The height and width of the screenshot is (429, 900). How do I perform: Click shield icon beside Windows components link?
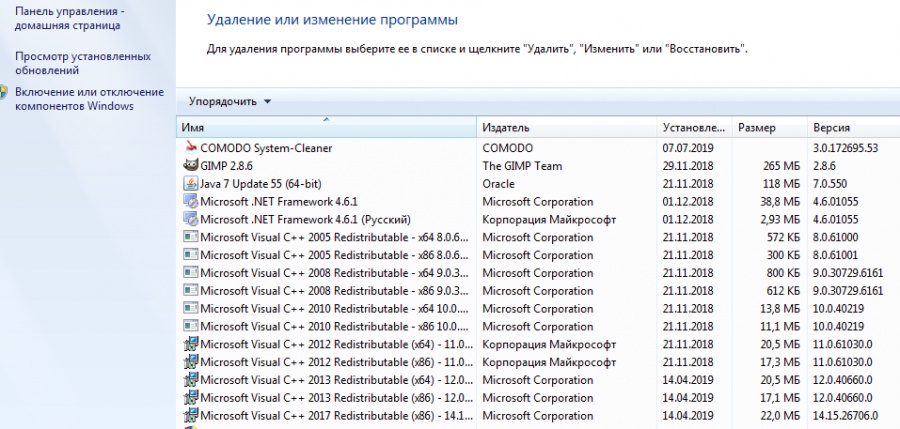(3, 92)
